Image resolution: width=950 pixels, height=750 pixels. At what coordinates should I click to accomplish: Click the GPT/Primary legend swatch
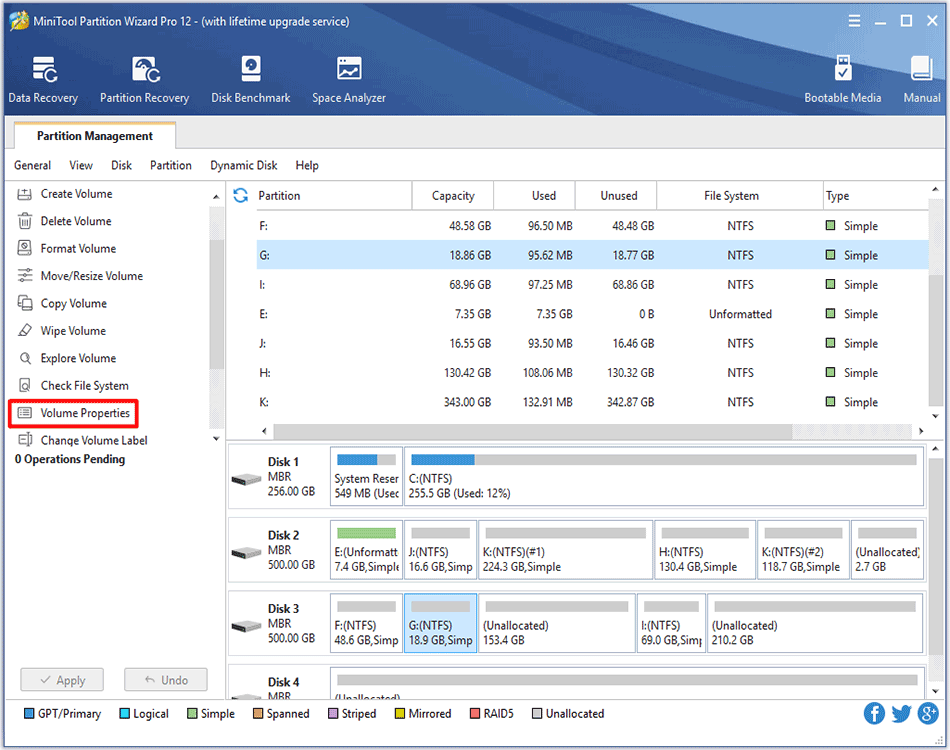[x=28, y=714]
